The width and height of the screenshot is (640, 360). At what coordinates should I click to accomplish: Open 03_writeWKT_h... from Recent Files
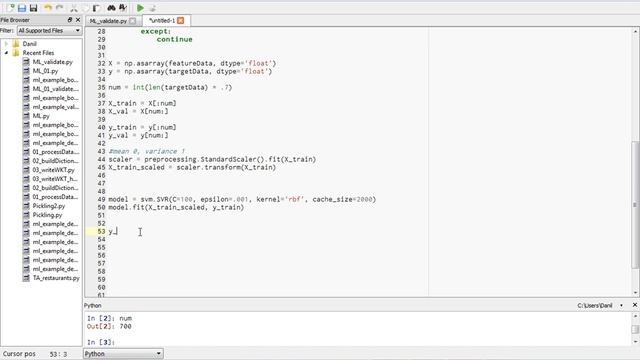[x=55, y=179]
